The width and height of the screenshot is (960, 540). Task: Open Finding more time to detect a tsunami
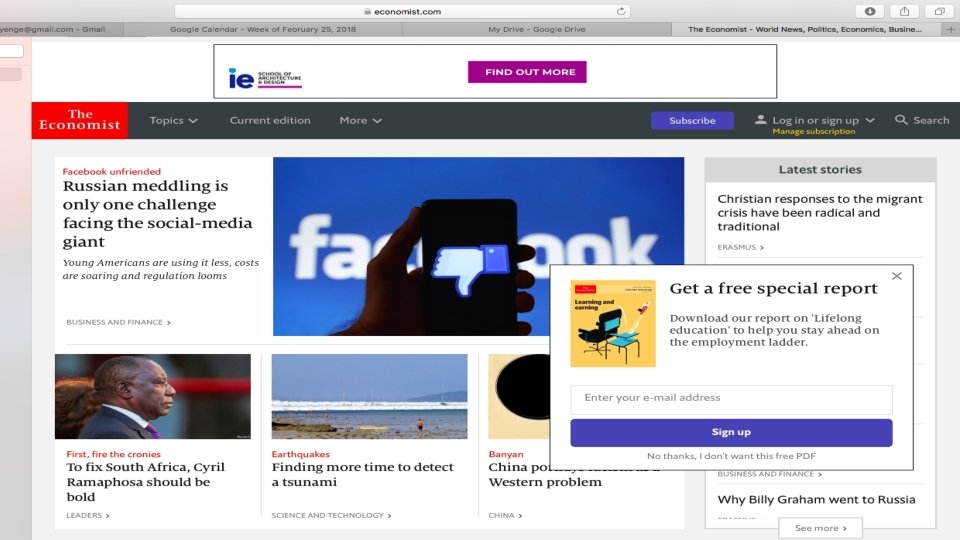pyautogui.click(x=362, y=474)
